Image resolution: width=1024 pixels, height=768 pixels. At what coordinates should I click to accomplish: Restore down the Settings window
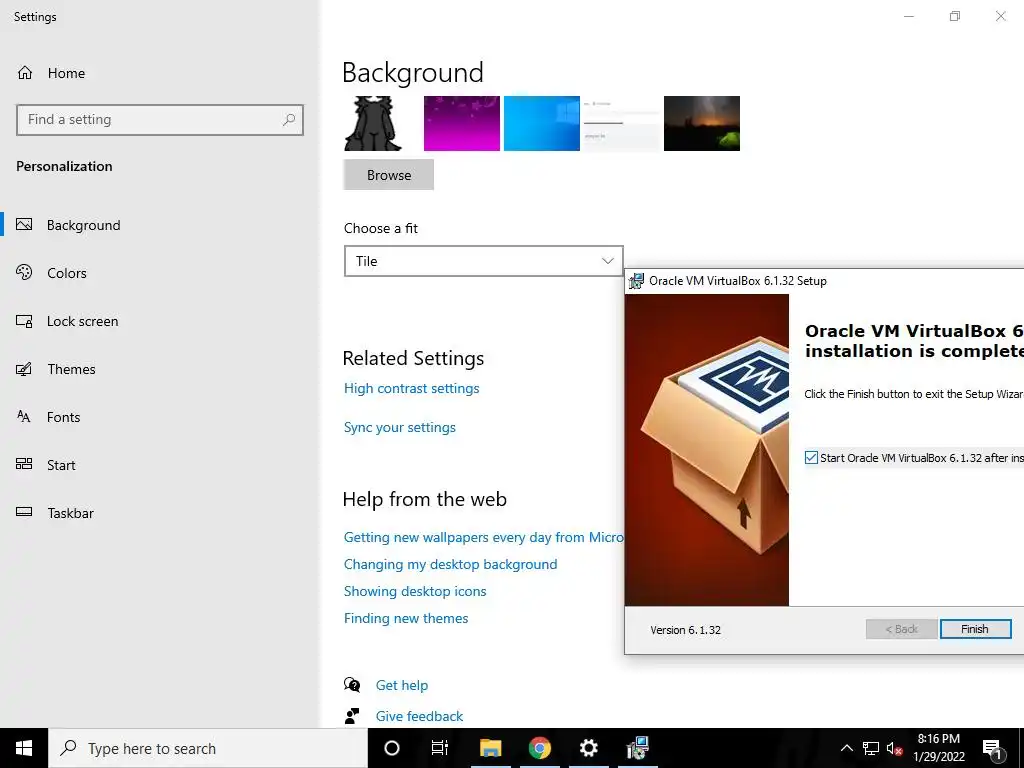pos(955,16)
